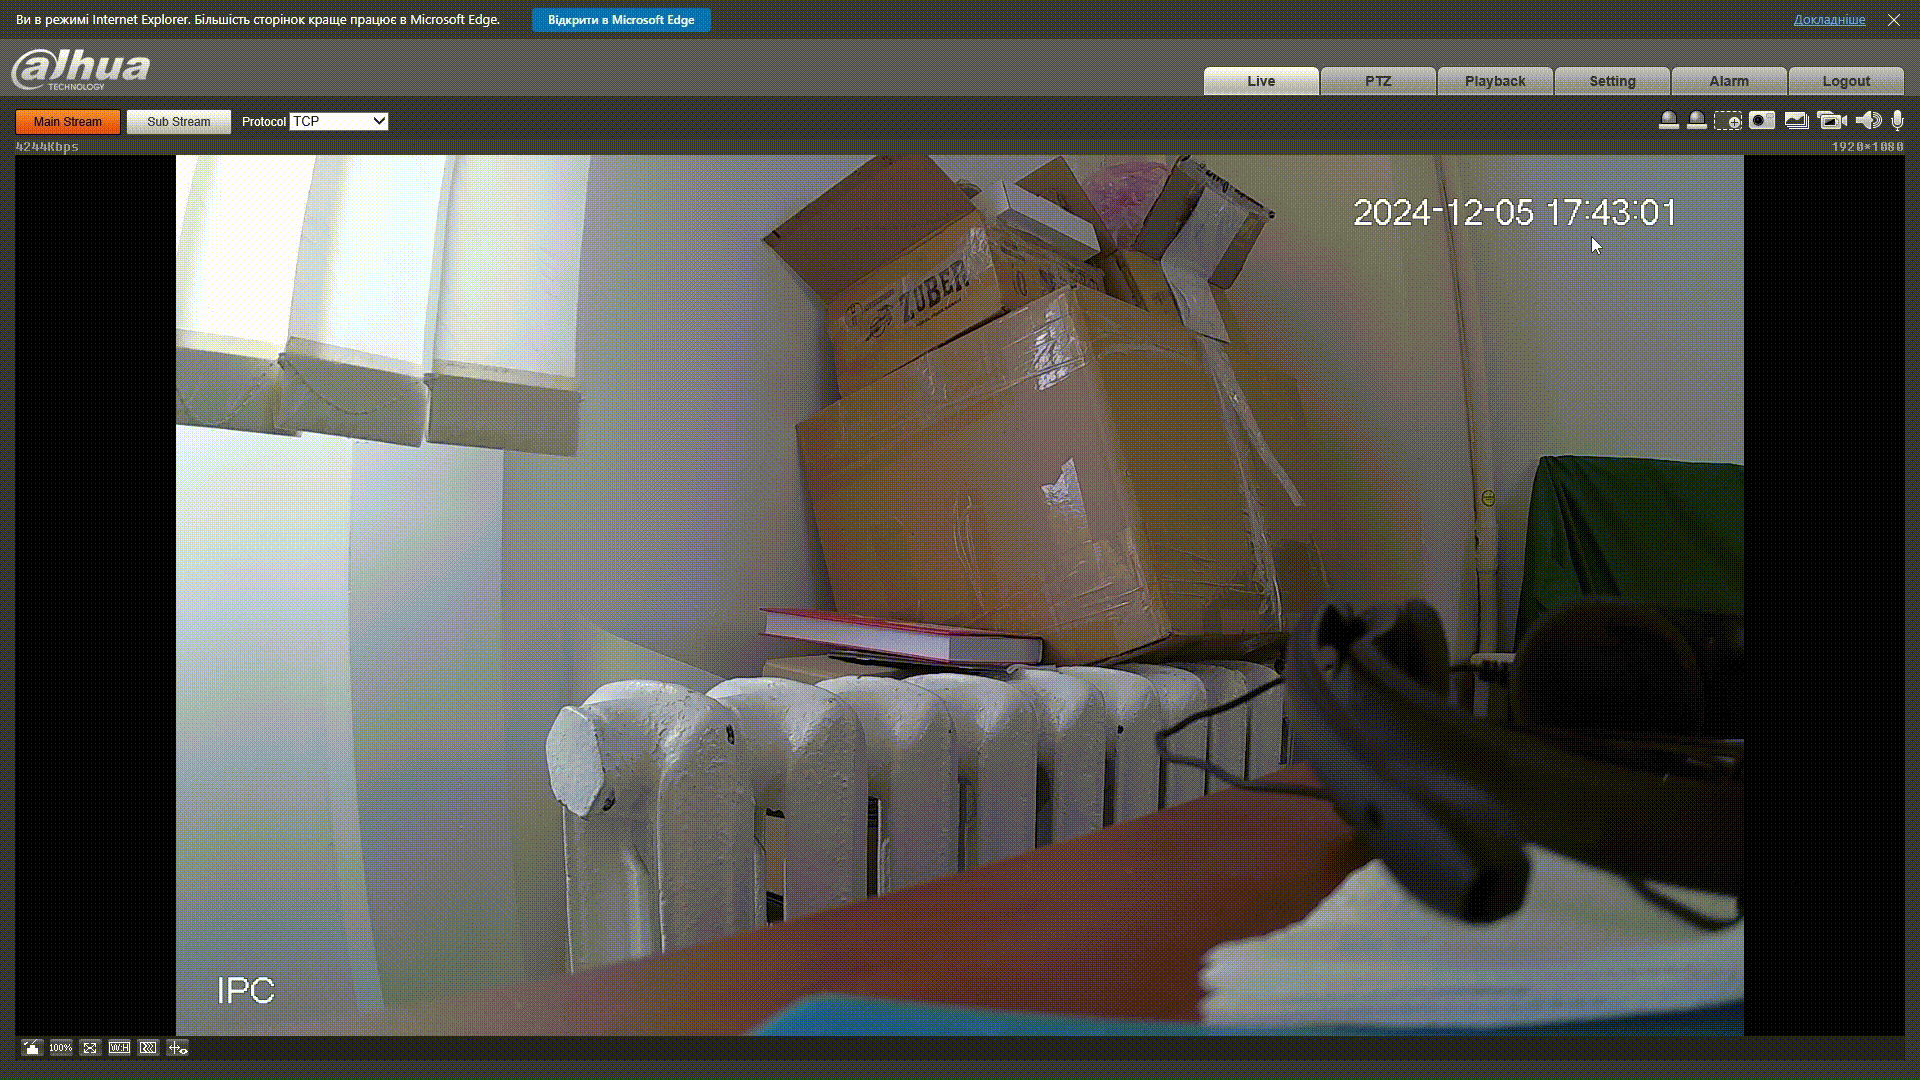Viewport: 1920px width, 1080px height.
Task: Start recording with the video camera icon
Action: click(x=1831, y=121)
